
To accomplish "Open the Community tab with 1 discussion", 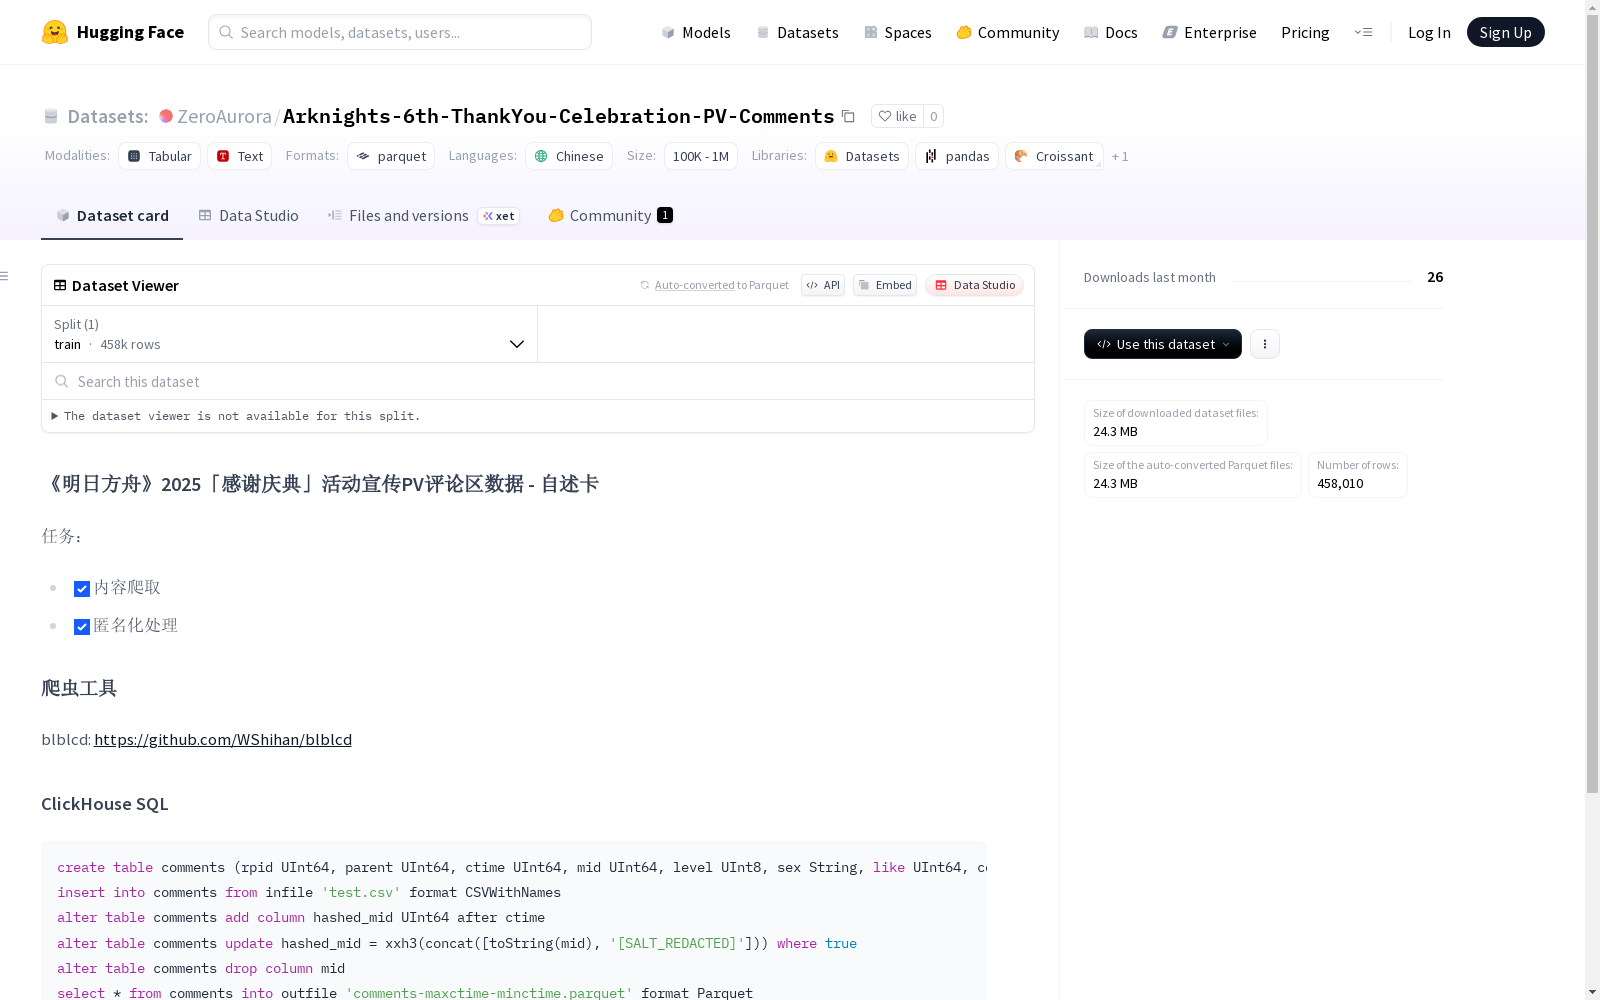I will point(611,216).
